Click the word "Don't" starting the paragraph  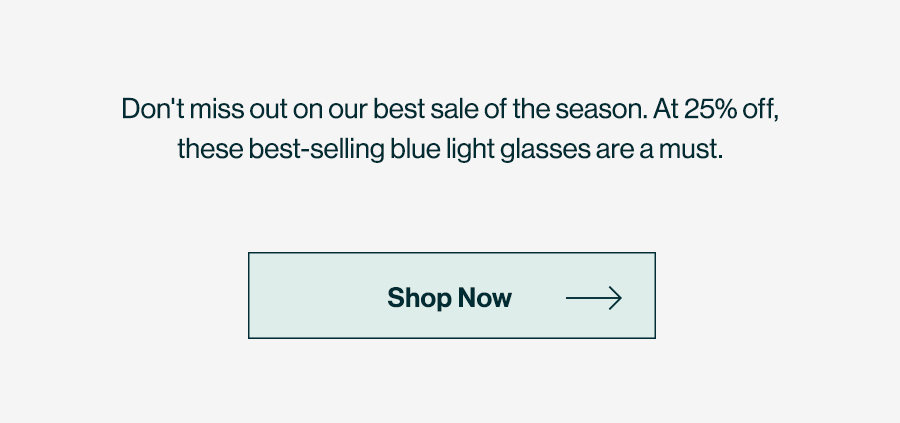click(153, 108)
